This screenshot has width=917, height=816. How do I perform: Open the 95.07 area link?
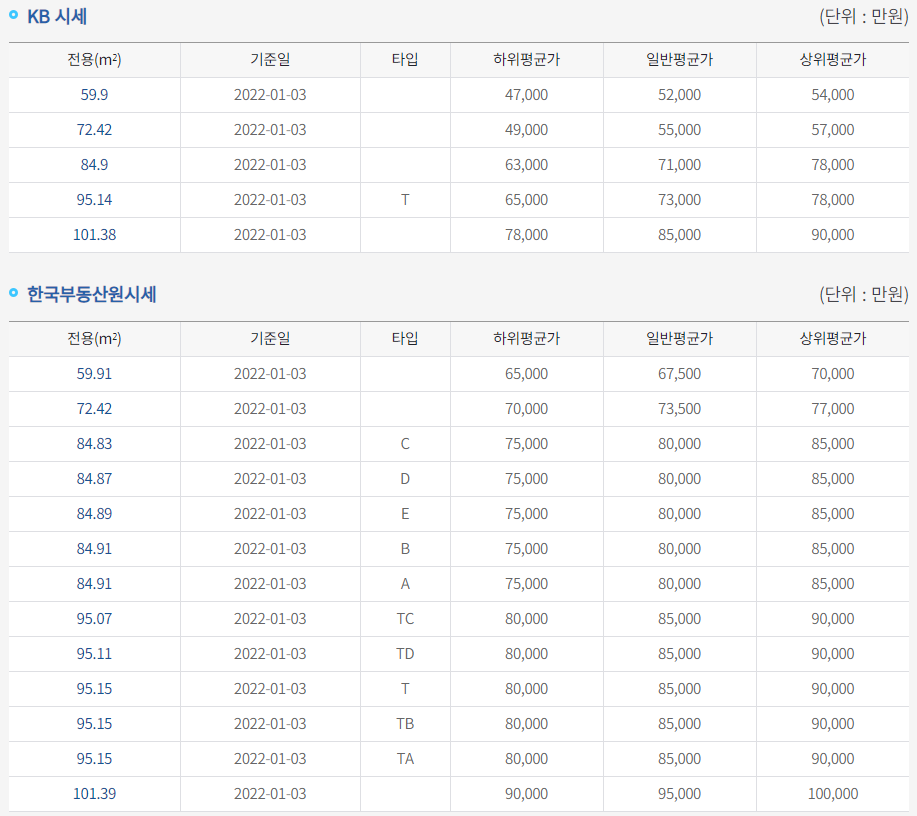94,619
